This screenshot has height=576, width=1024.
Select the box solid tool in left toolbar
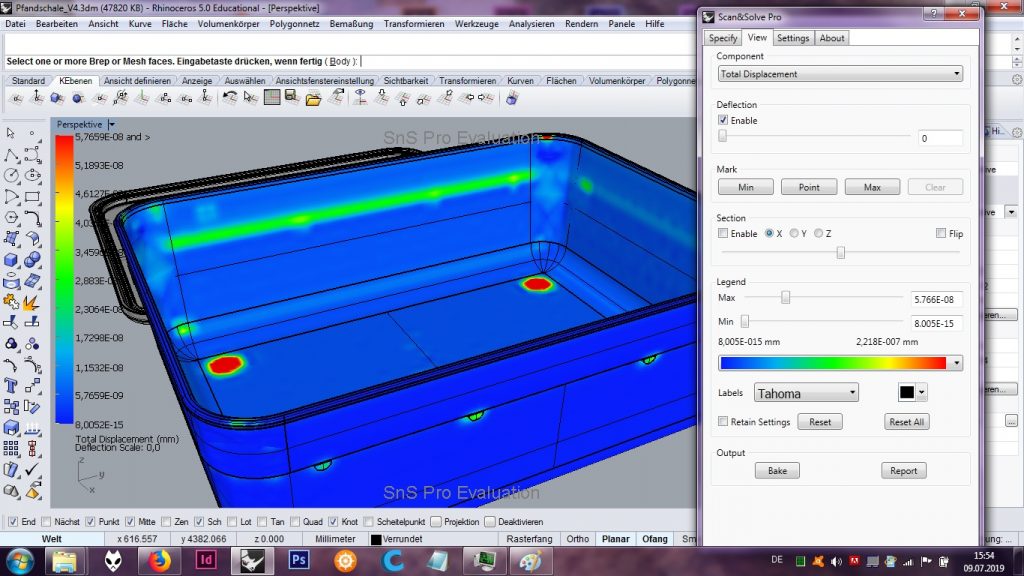pyautogui.click(x=12, y=259)
